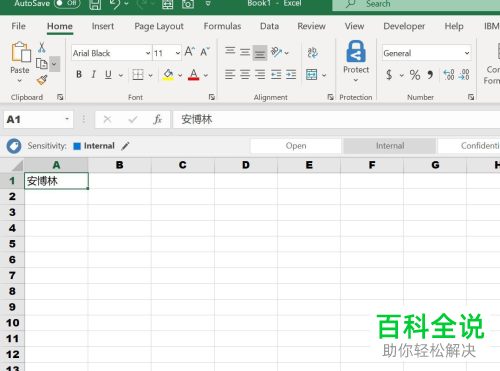Switch to the Page Layout tab

point(159,26)
